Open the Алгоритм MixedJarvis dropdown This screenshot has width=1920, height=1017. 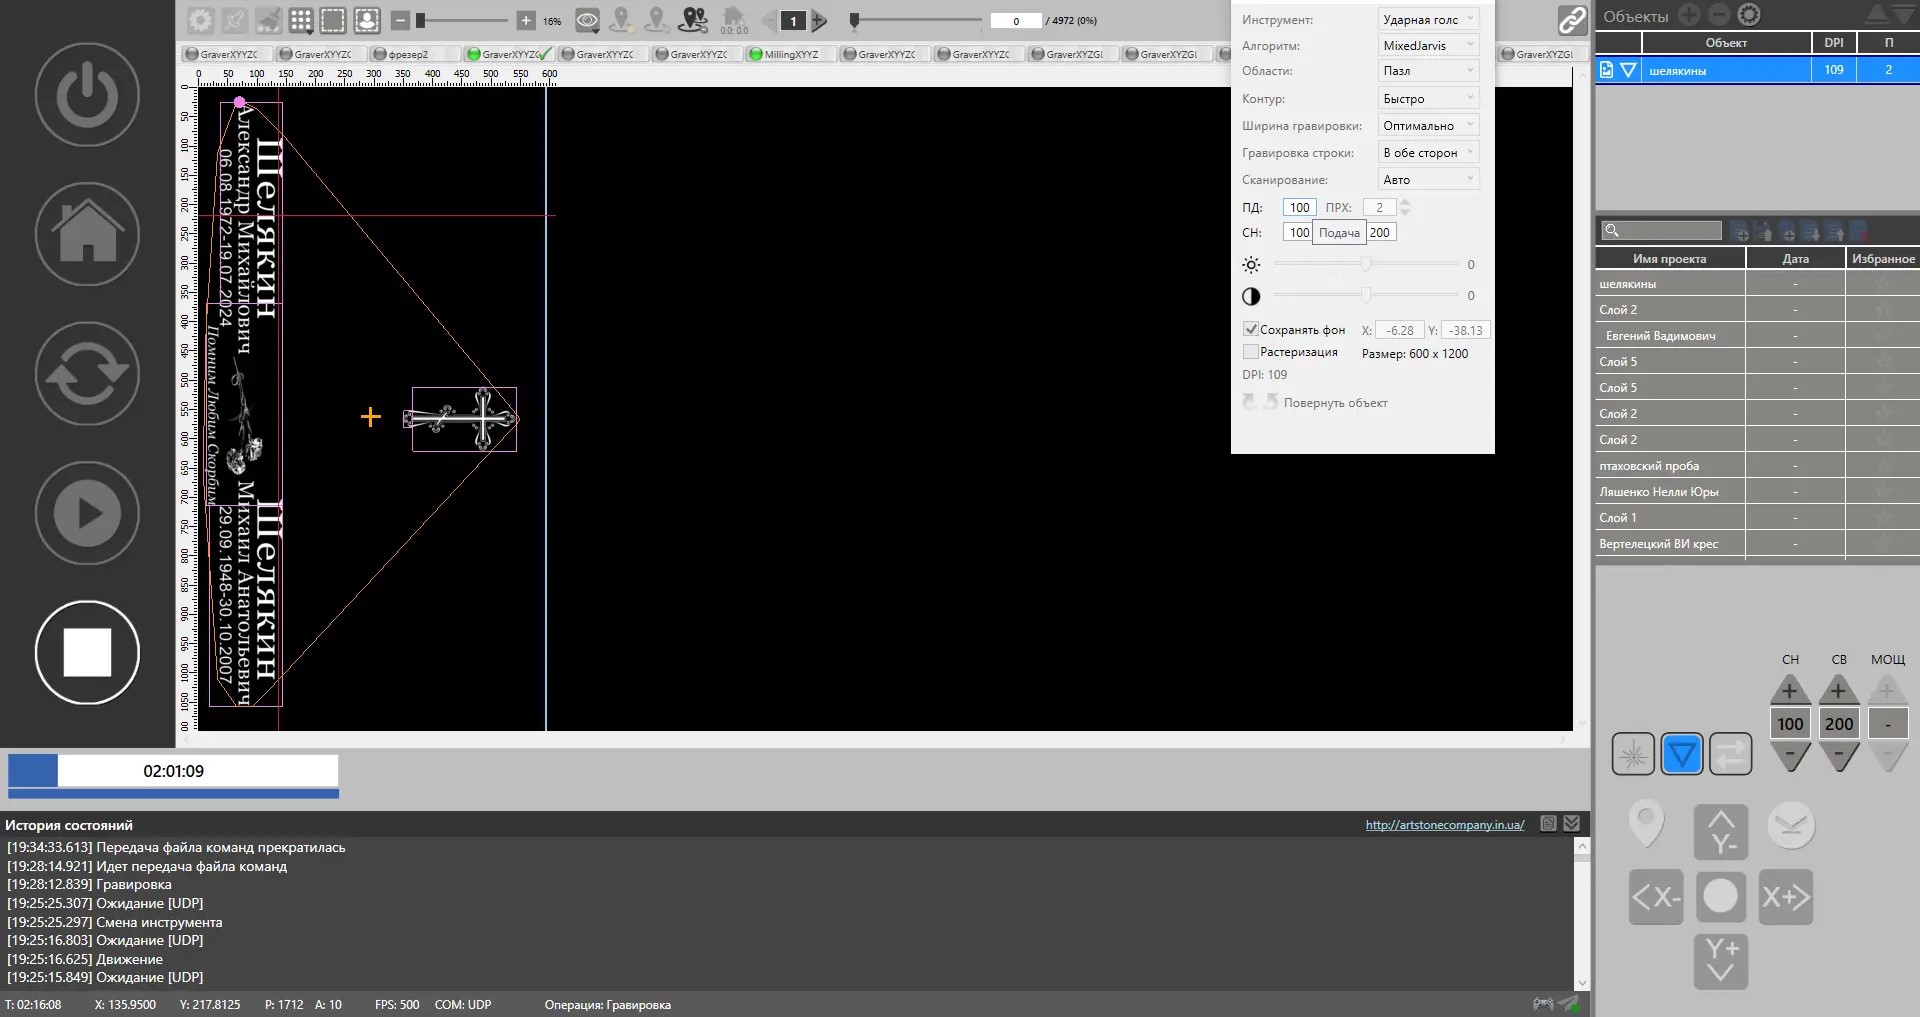click(x=1428, y=45)
